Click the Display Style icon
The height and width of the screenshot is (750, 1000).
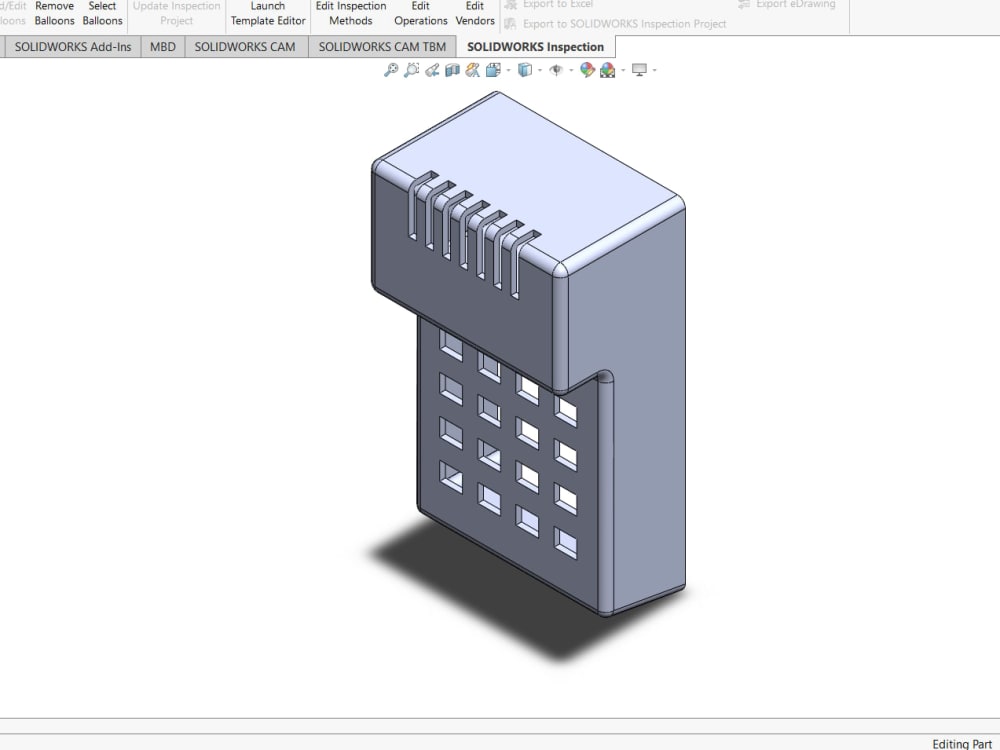coord(526,70)
